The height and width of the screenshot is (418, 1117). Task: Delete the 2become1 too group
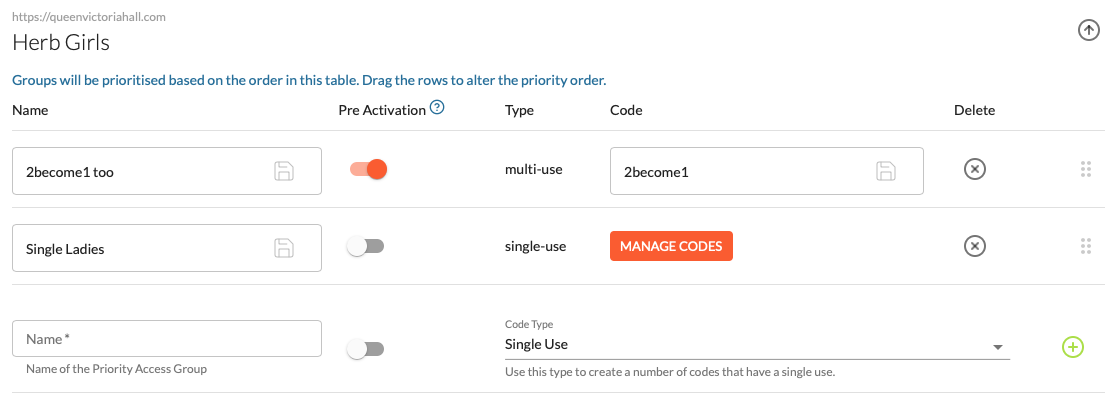(x=974, y=170)
